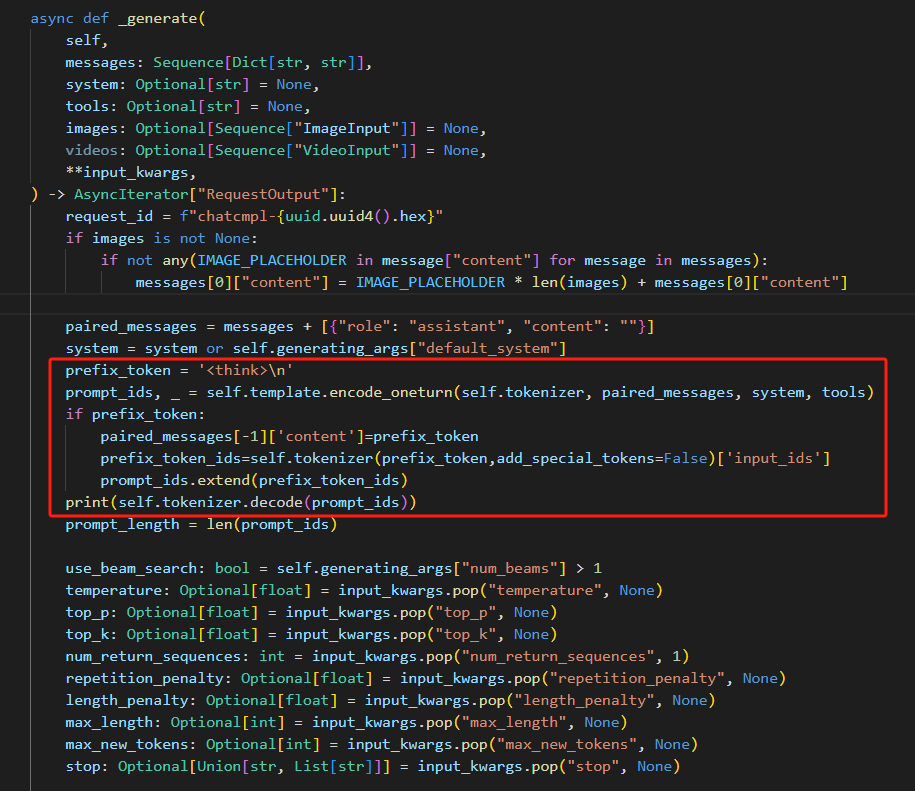Screen dimensions: 915x791
Task: Click the max_new_tokens variable name
Action: coord(122,743)
